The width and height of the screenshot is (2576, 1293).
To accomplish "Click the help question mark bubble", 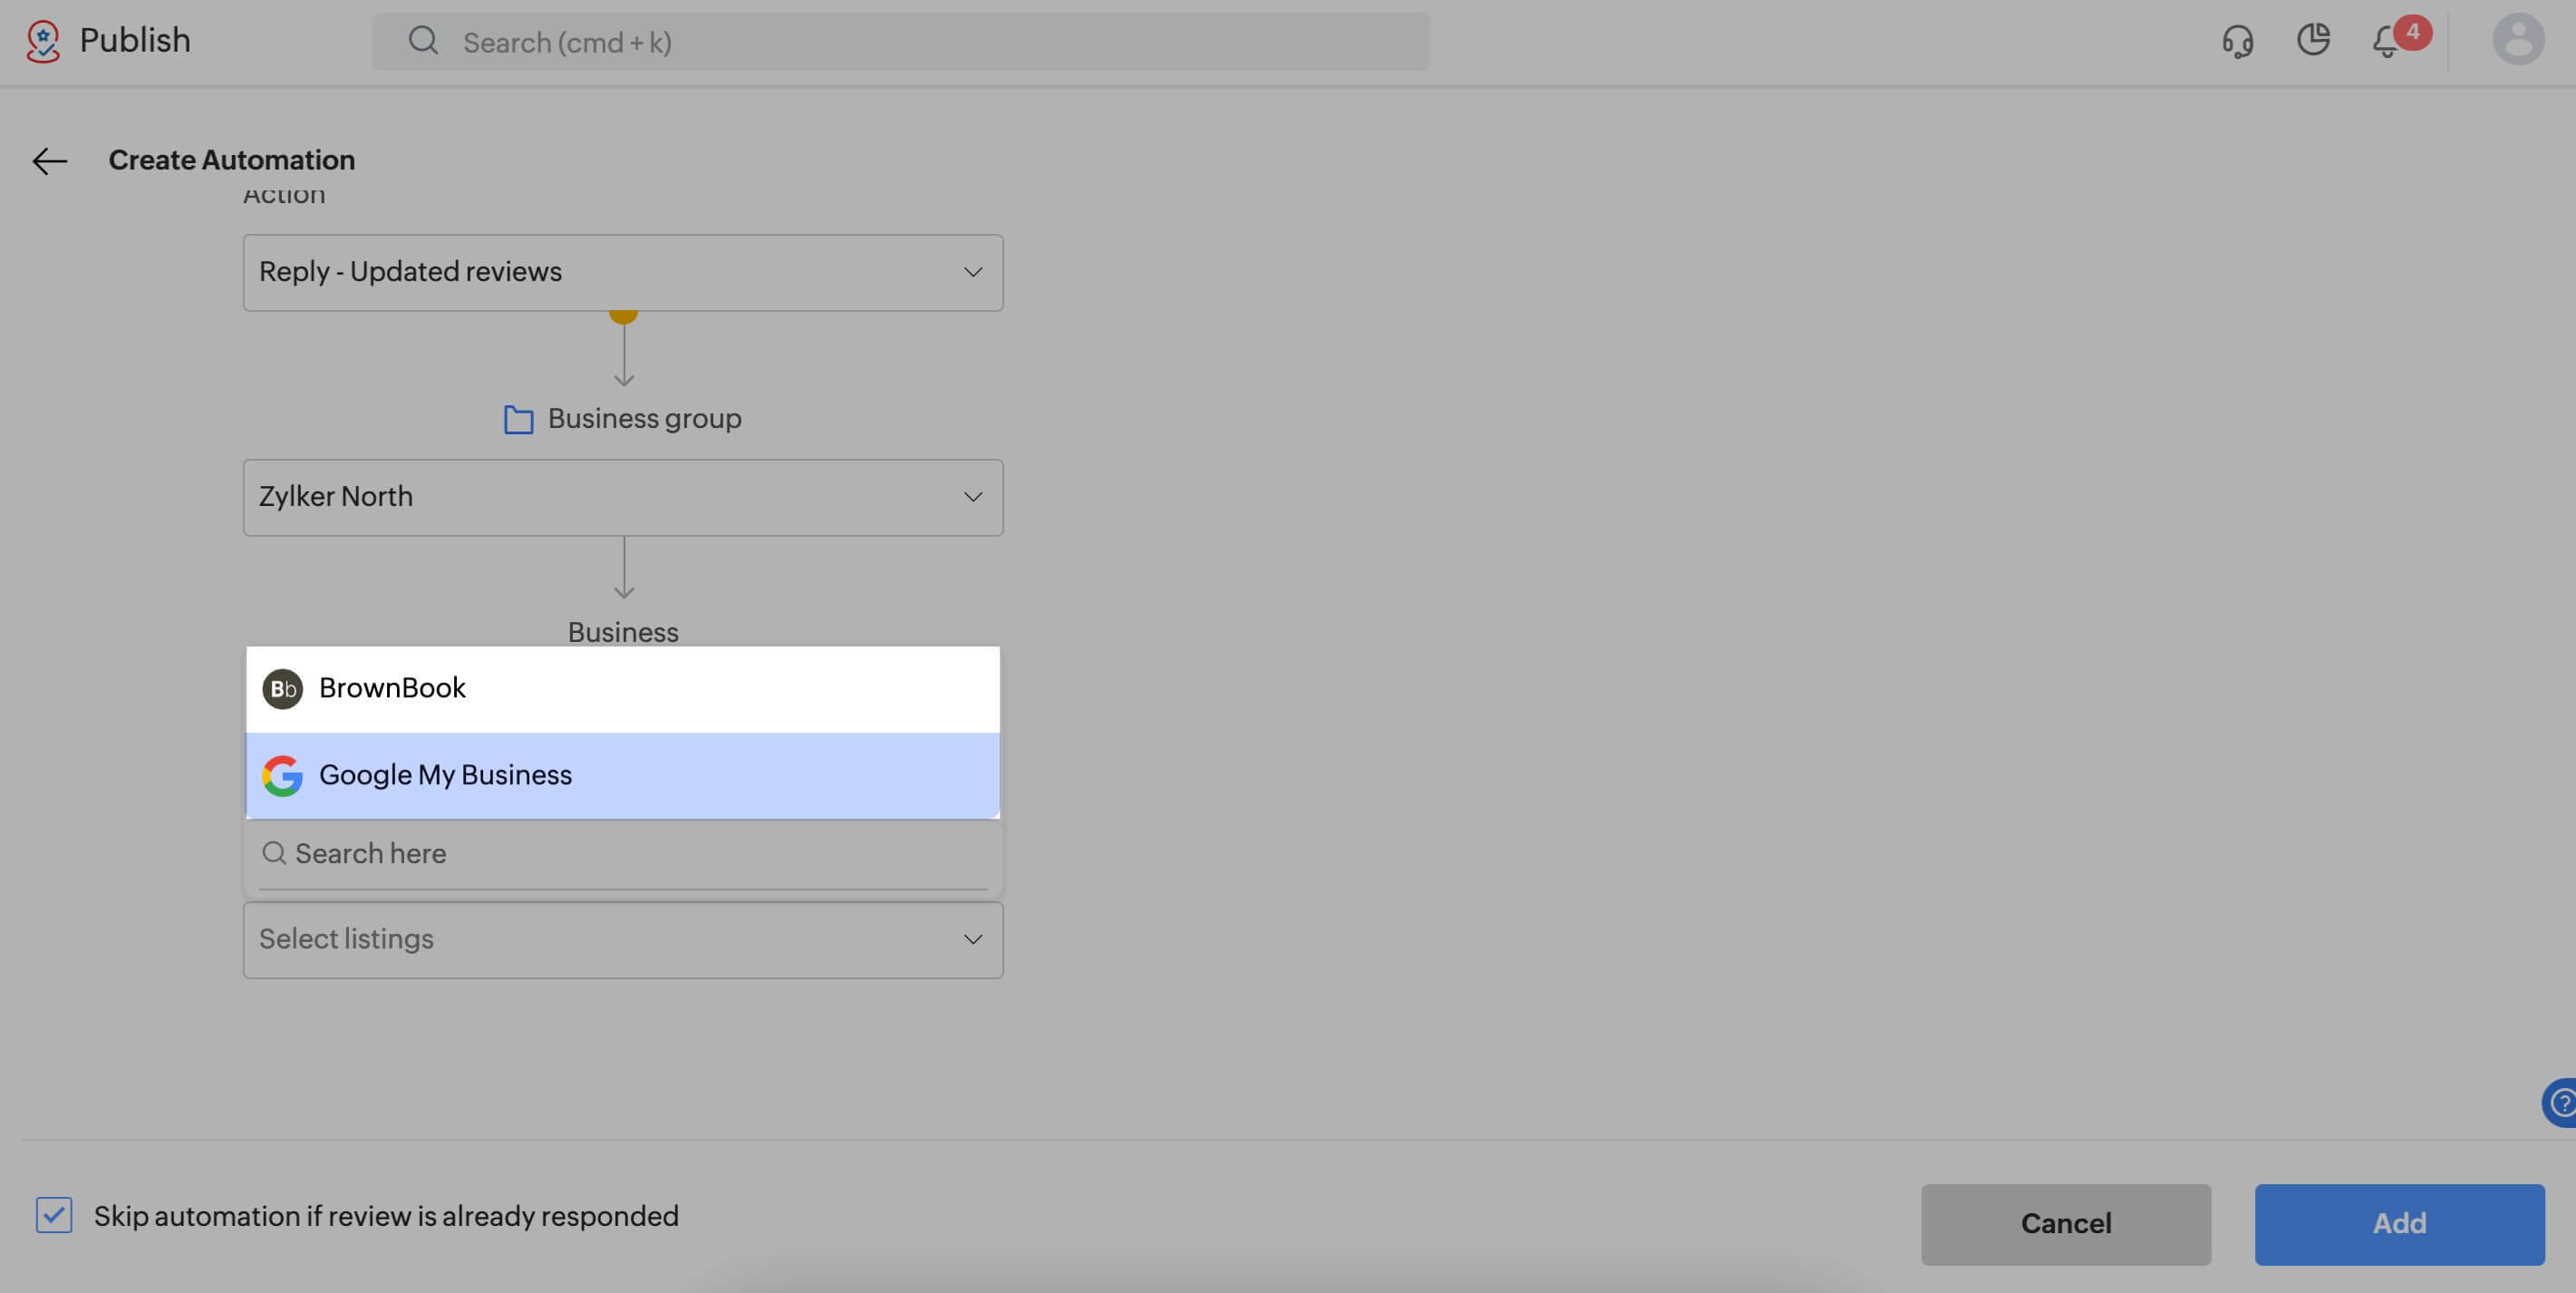I will tap(2560, 1103).
